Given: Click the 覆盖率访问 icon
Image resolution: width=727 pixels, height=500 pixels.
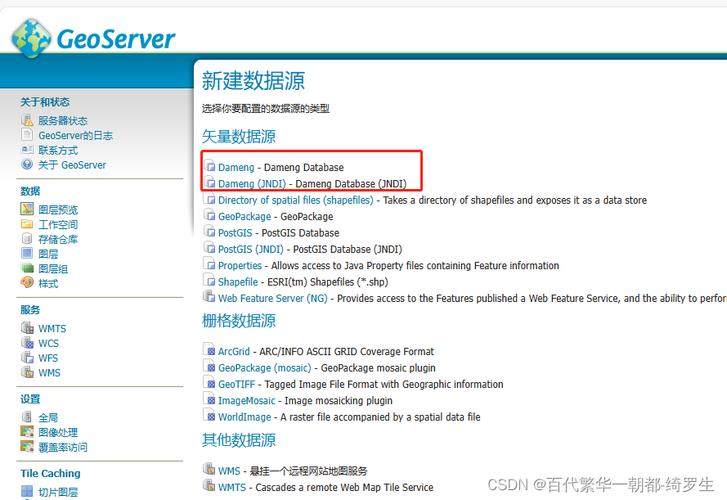Looking at the screenshot, I should [x=27, y=447].
